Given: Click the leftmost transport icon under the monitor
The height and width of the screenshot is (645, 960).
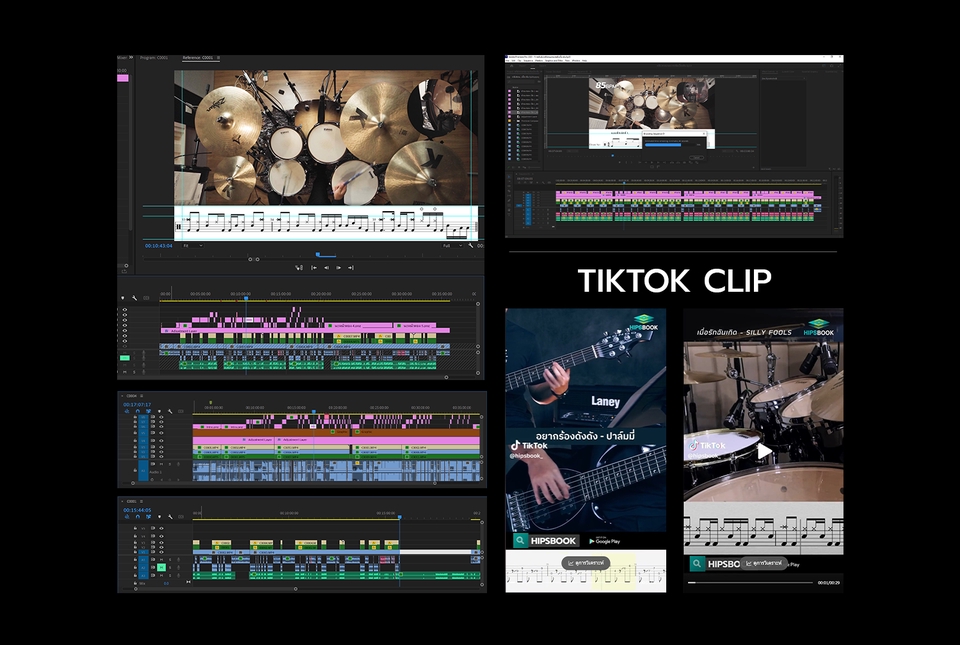Looking at the screenshot, I should (299, 267).
